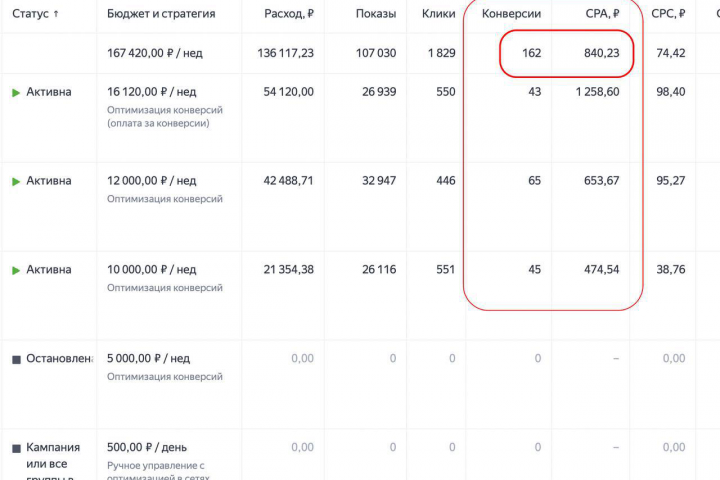Click strategy text (оплата за конверсии)
Image resolution: width=720 pixels, height=480 pixels.
[158, 123]
